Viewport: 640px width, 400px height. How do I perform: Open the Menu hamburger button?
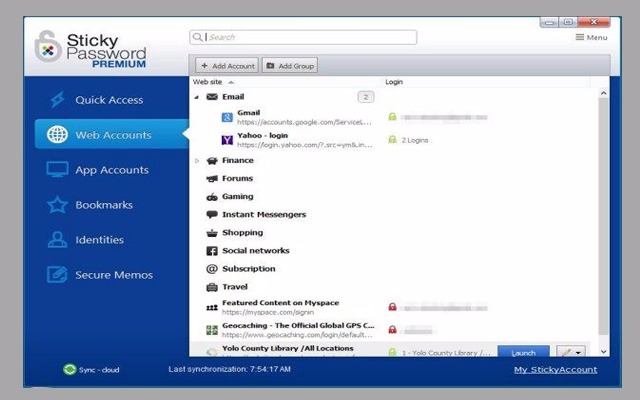tap(591, 38)
